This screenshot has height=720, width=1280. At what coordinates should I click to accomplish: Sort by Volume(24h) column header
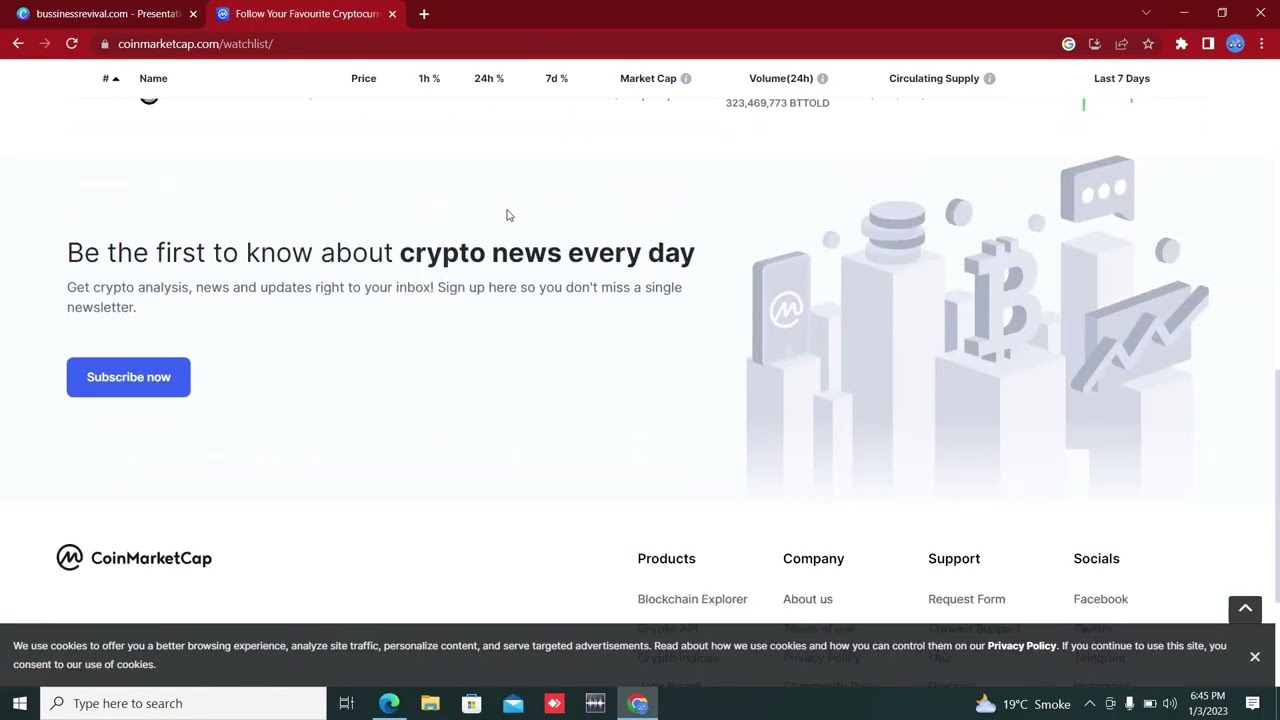point(781,78)
